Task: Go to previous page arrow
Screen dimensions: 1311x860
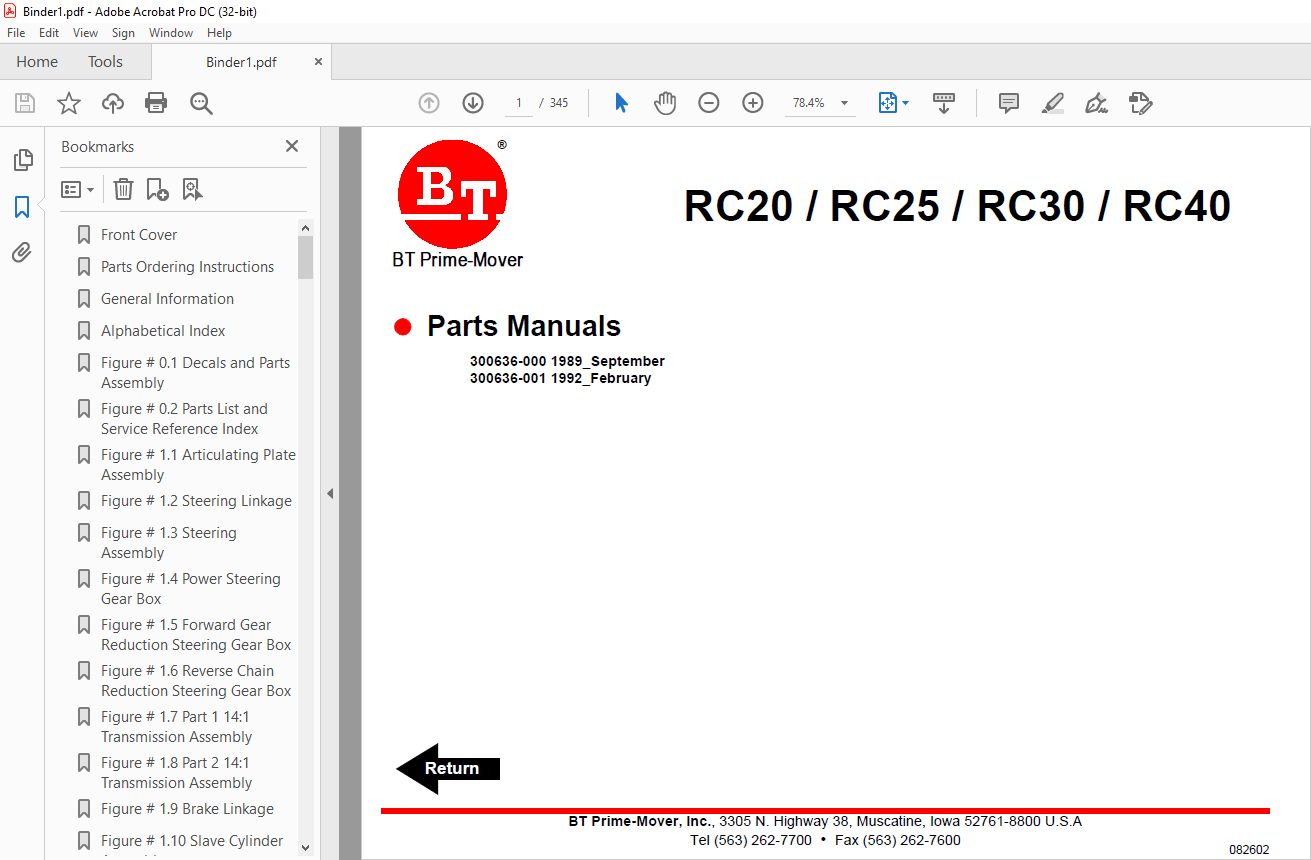Action: point(429,103)
